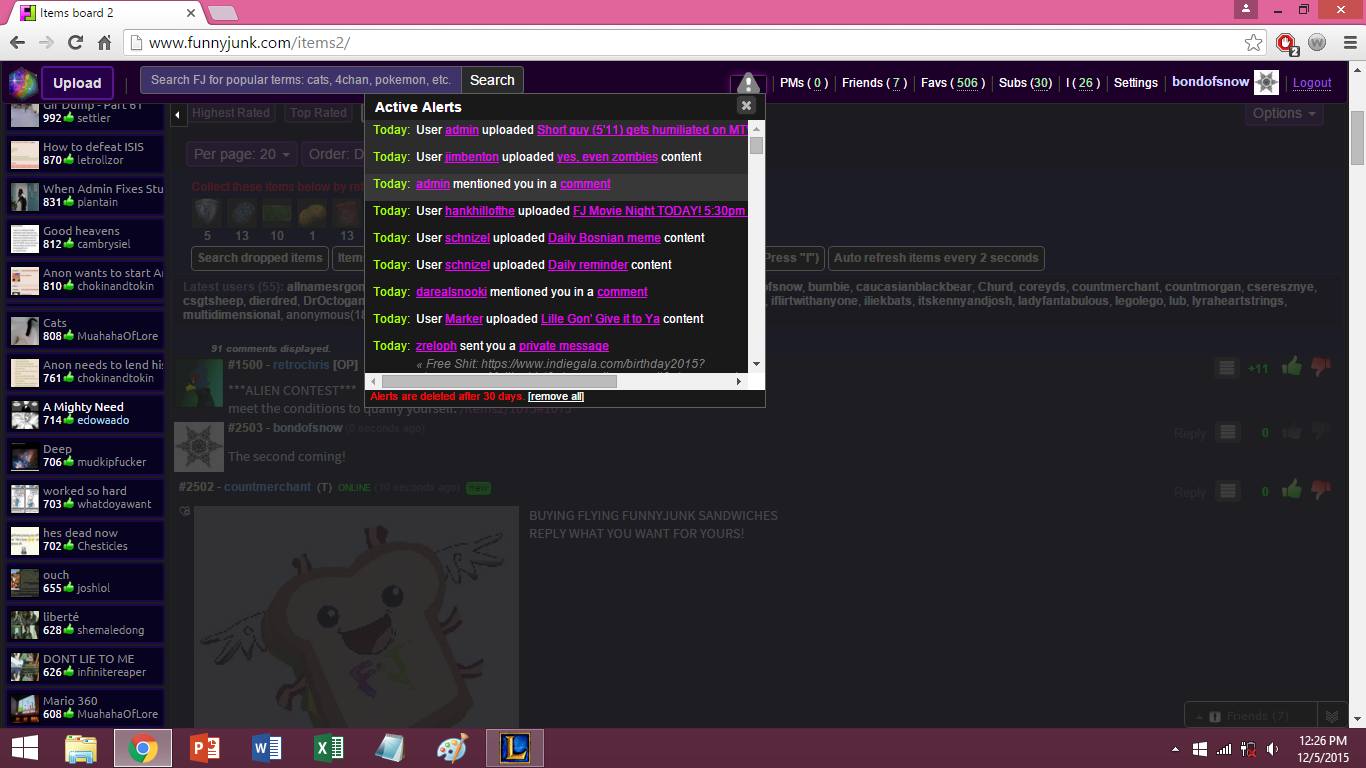Click the browser reload icon

tap(75, 43)
